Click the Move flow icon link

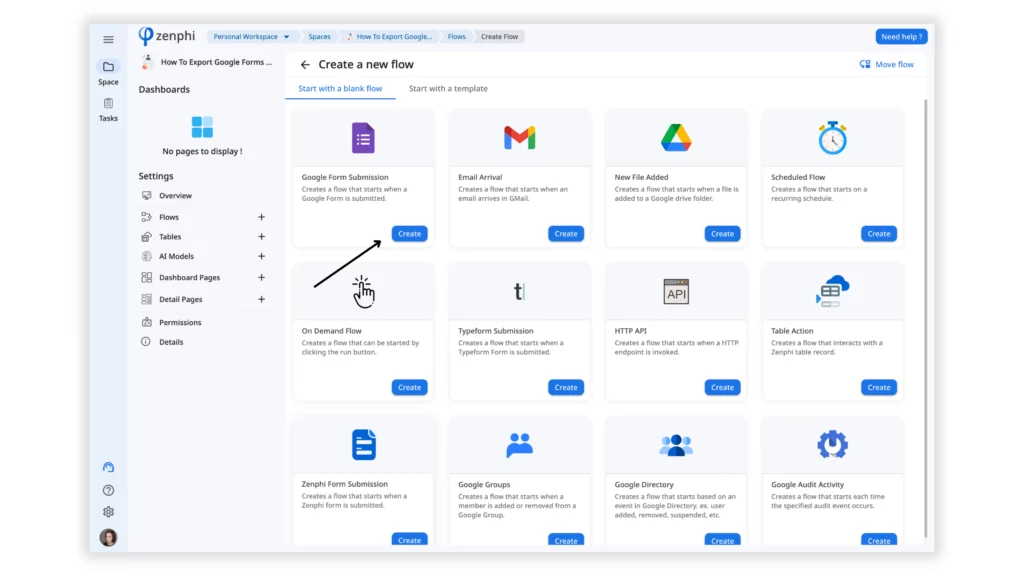(x=886, y=65)
